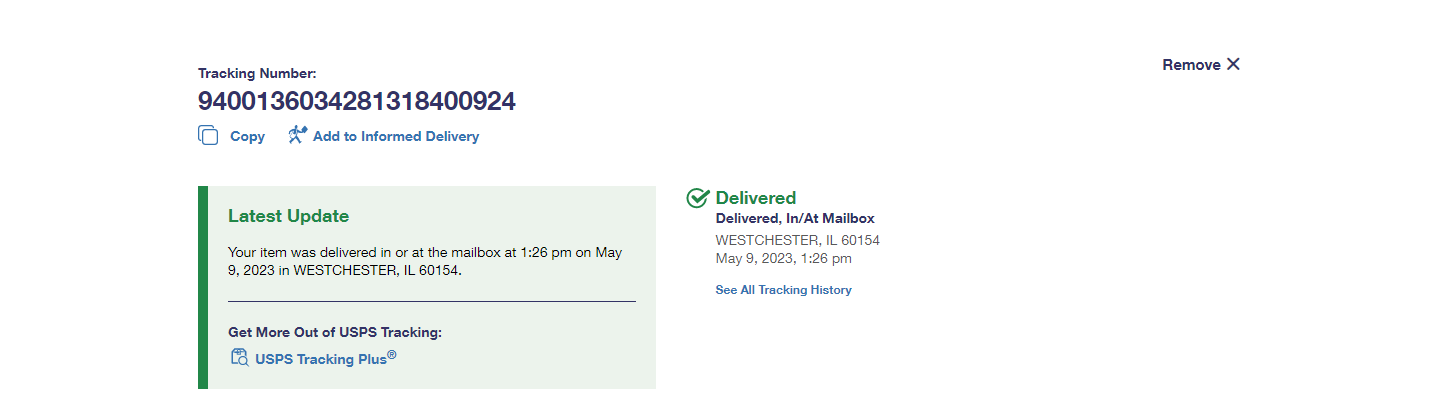Viewport: 1455px width, 408px height.
Task: Click the Remove text button
Action: pyautogui.click(x=1191, y=65)
